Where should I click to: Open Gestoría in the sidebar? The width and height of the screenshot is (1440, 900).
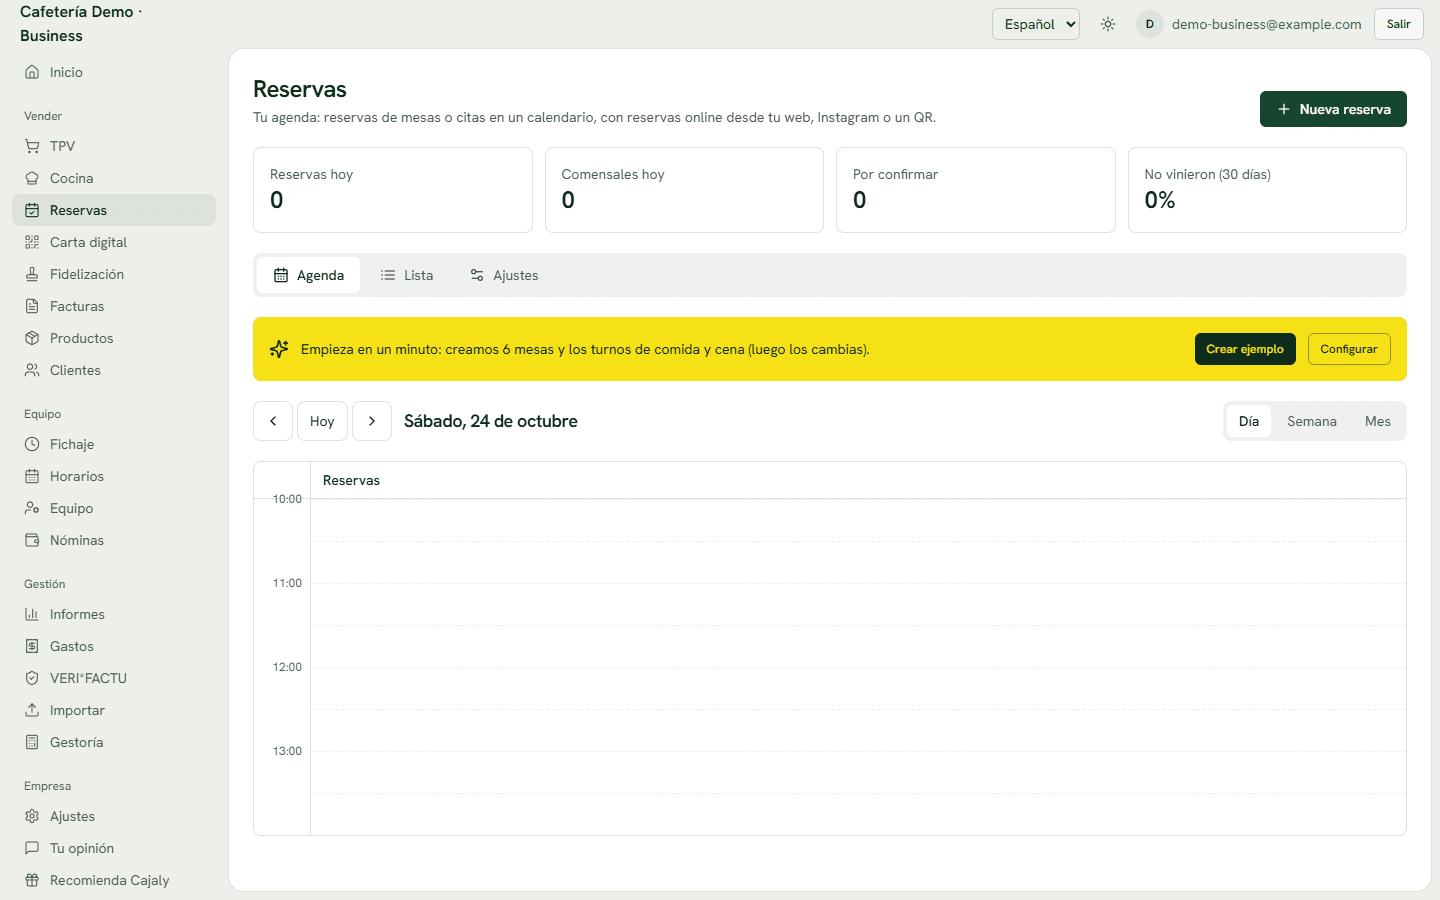[x=114, y=742]
